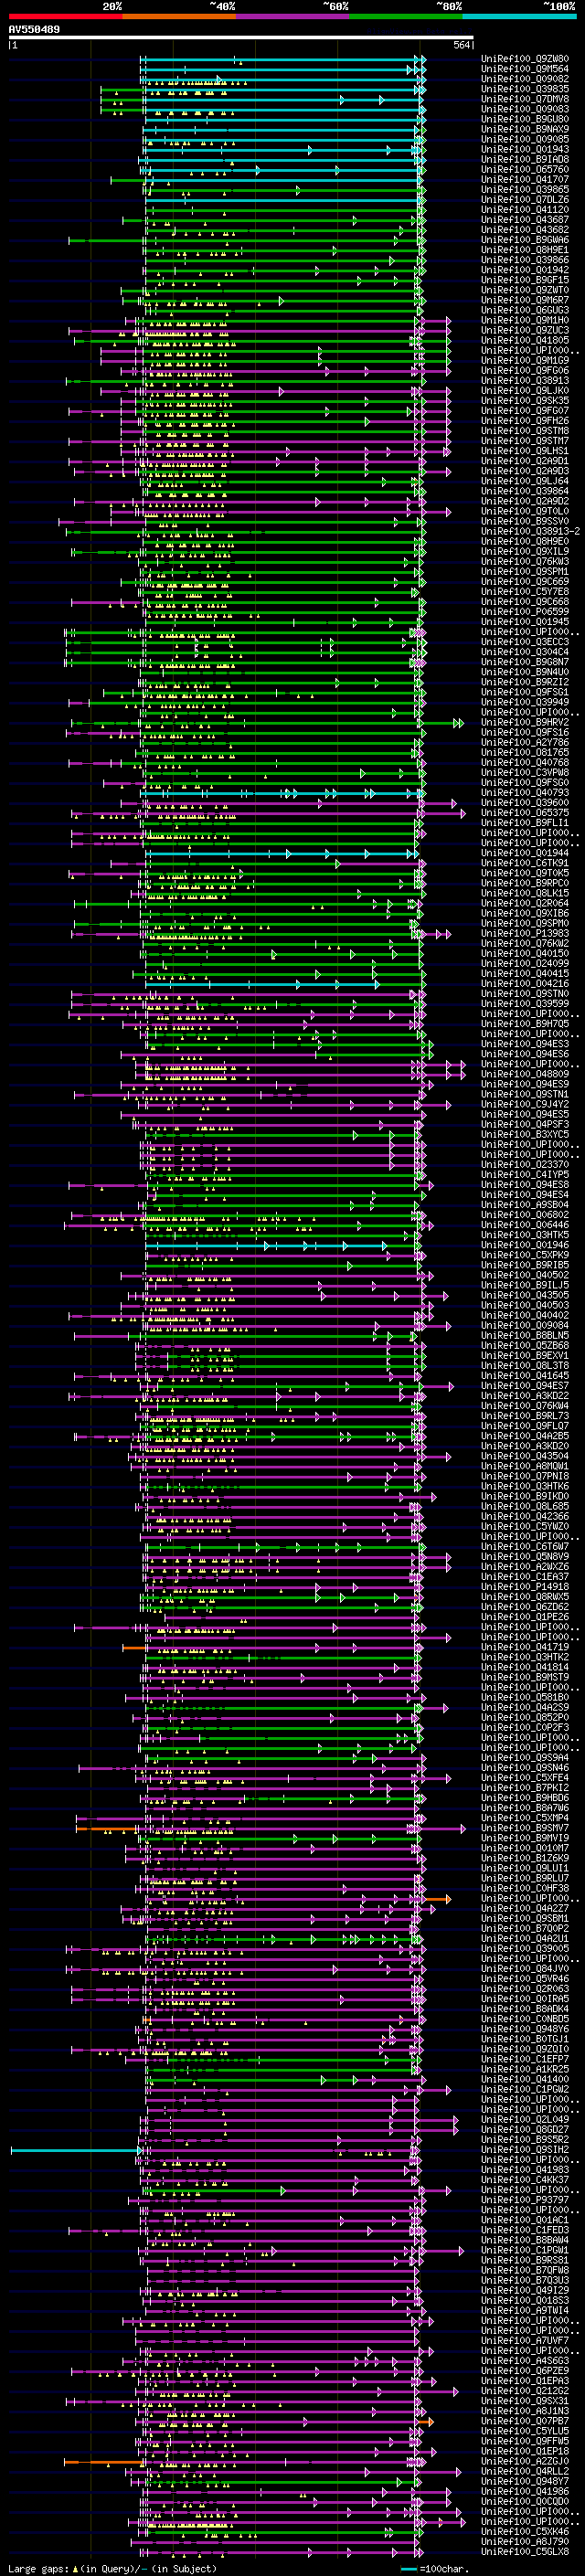The image size is (585, 2576).
Task: Click the UniRef100_Q41986 label
Action: point(525,2491)
